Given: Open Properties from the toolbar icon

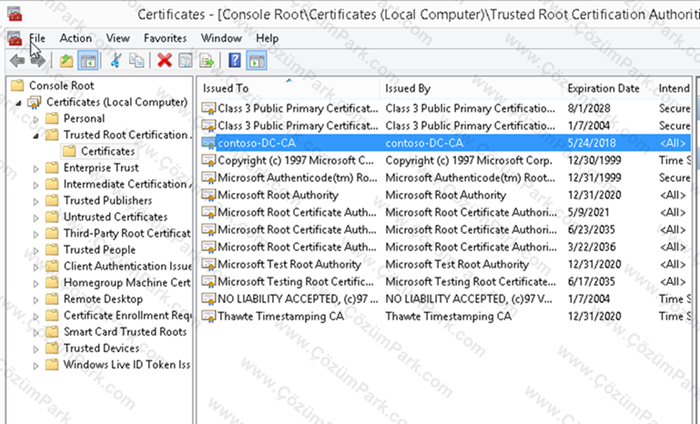Looking at the screenshot, I should pyautogui.click(x=185, y=60).
